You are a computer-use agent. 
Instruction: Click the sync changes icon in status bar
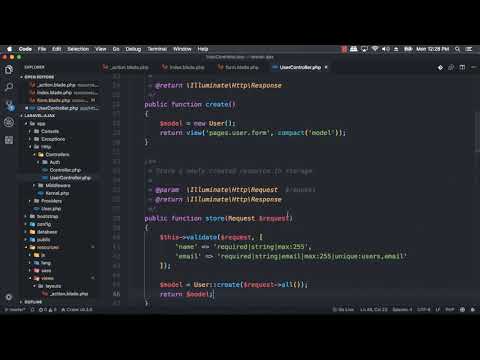point(32,310)
